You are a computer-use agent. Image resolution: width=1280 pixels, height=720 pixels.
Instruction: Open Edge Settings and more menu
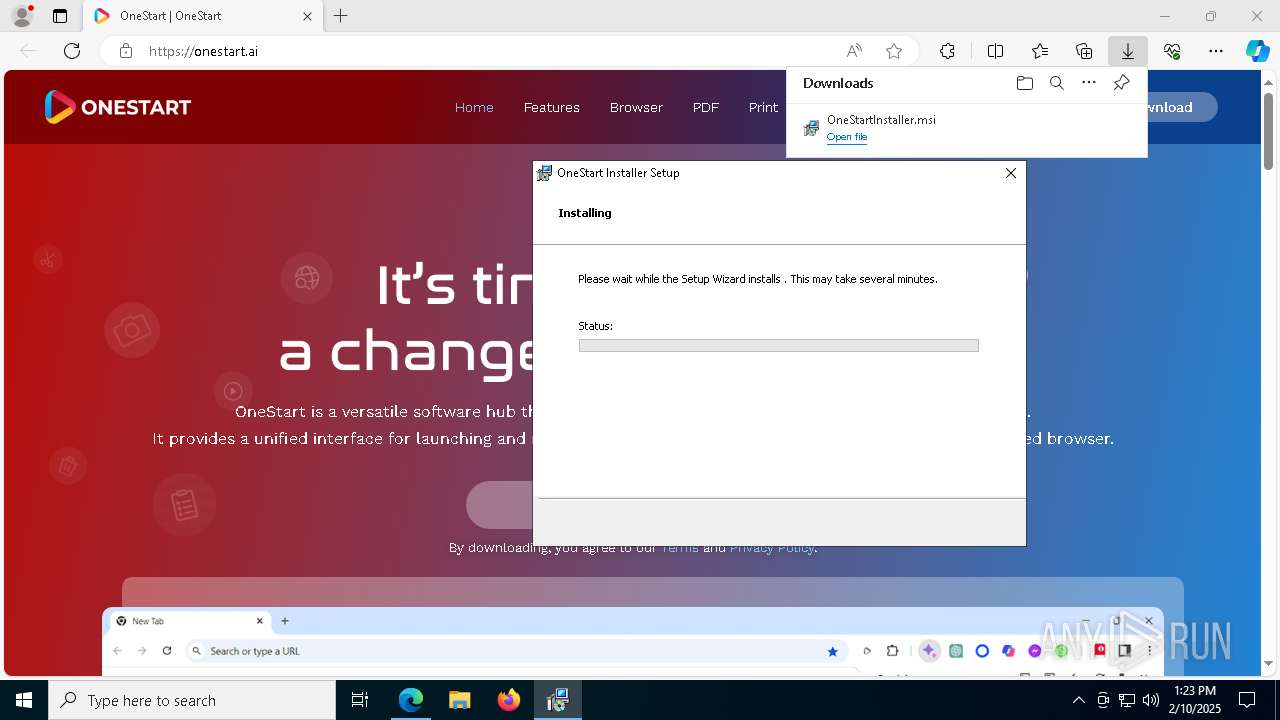[x=1216, y=51]
